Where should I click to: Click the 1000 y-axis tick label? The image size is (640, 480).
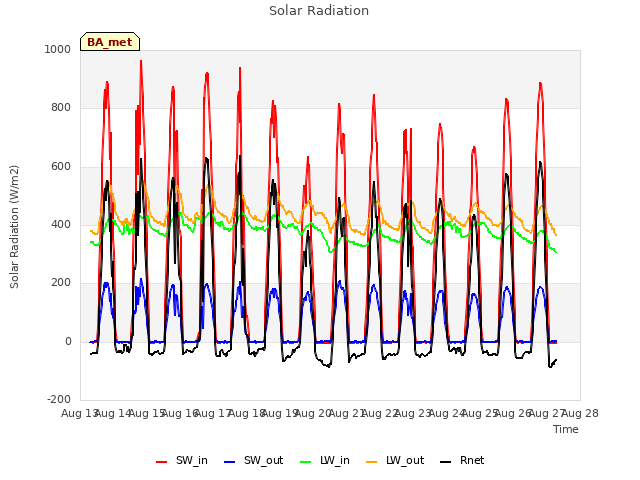point(58,49)
